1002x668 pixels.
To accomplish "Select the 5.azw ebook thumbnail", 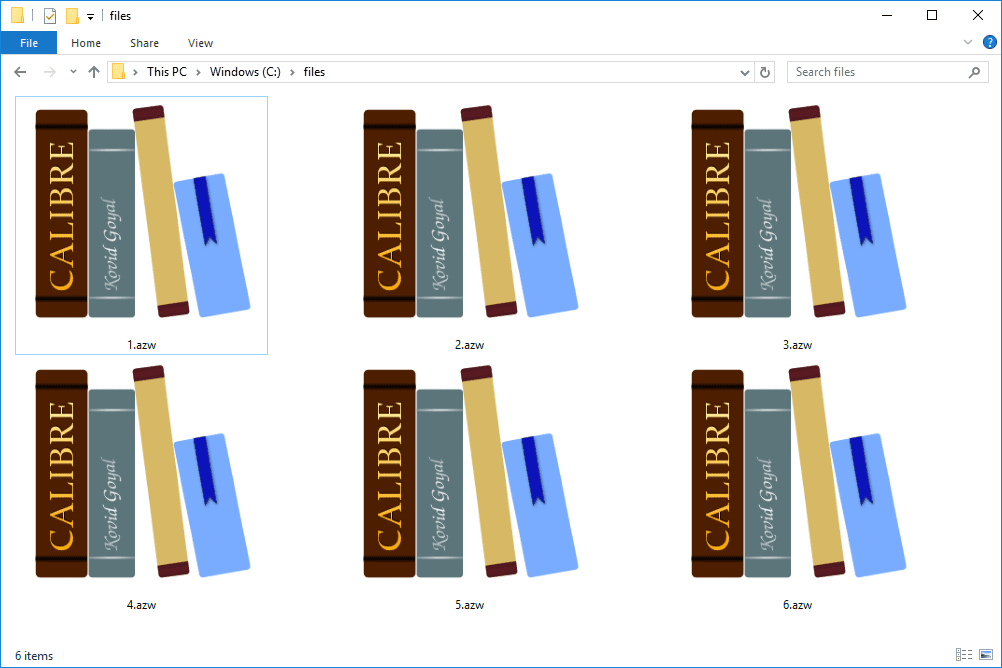I will [470, 475].
